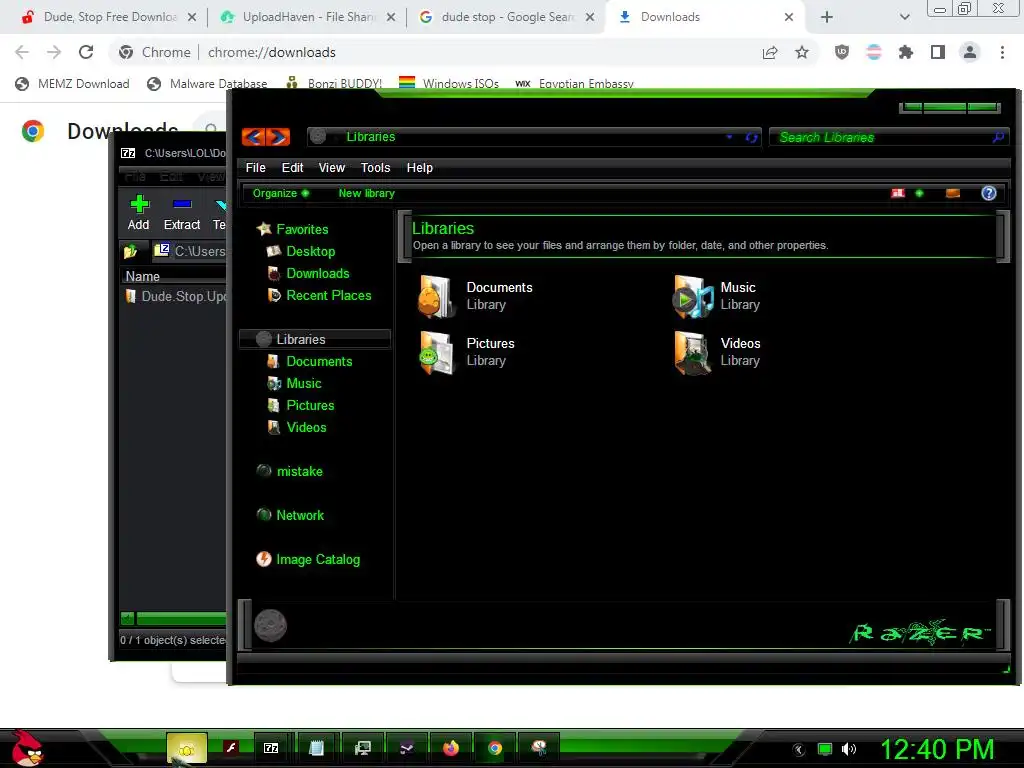Click the Libraries address bar path
1024x768 pixels.
[x=370, y=136]
